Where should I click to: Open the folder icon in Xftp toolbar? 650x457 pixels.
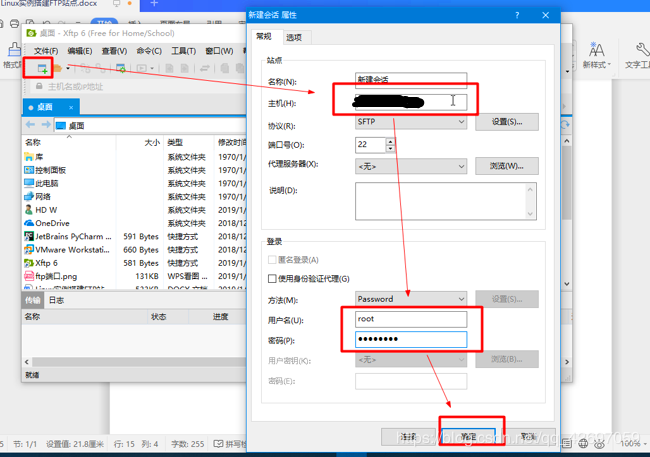click(58, 68)
